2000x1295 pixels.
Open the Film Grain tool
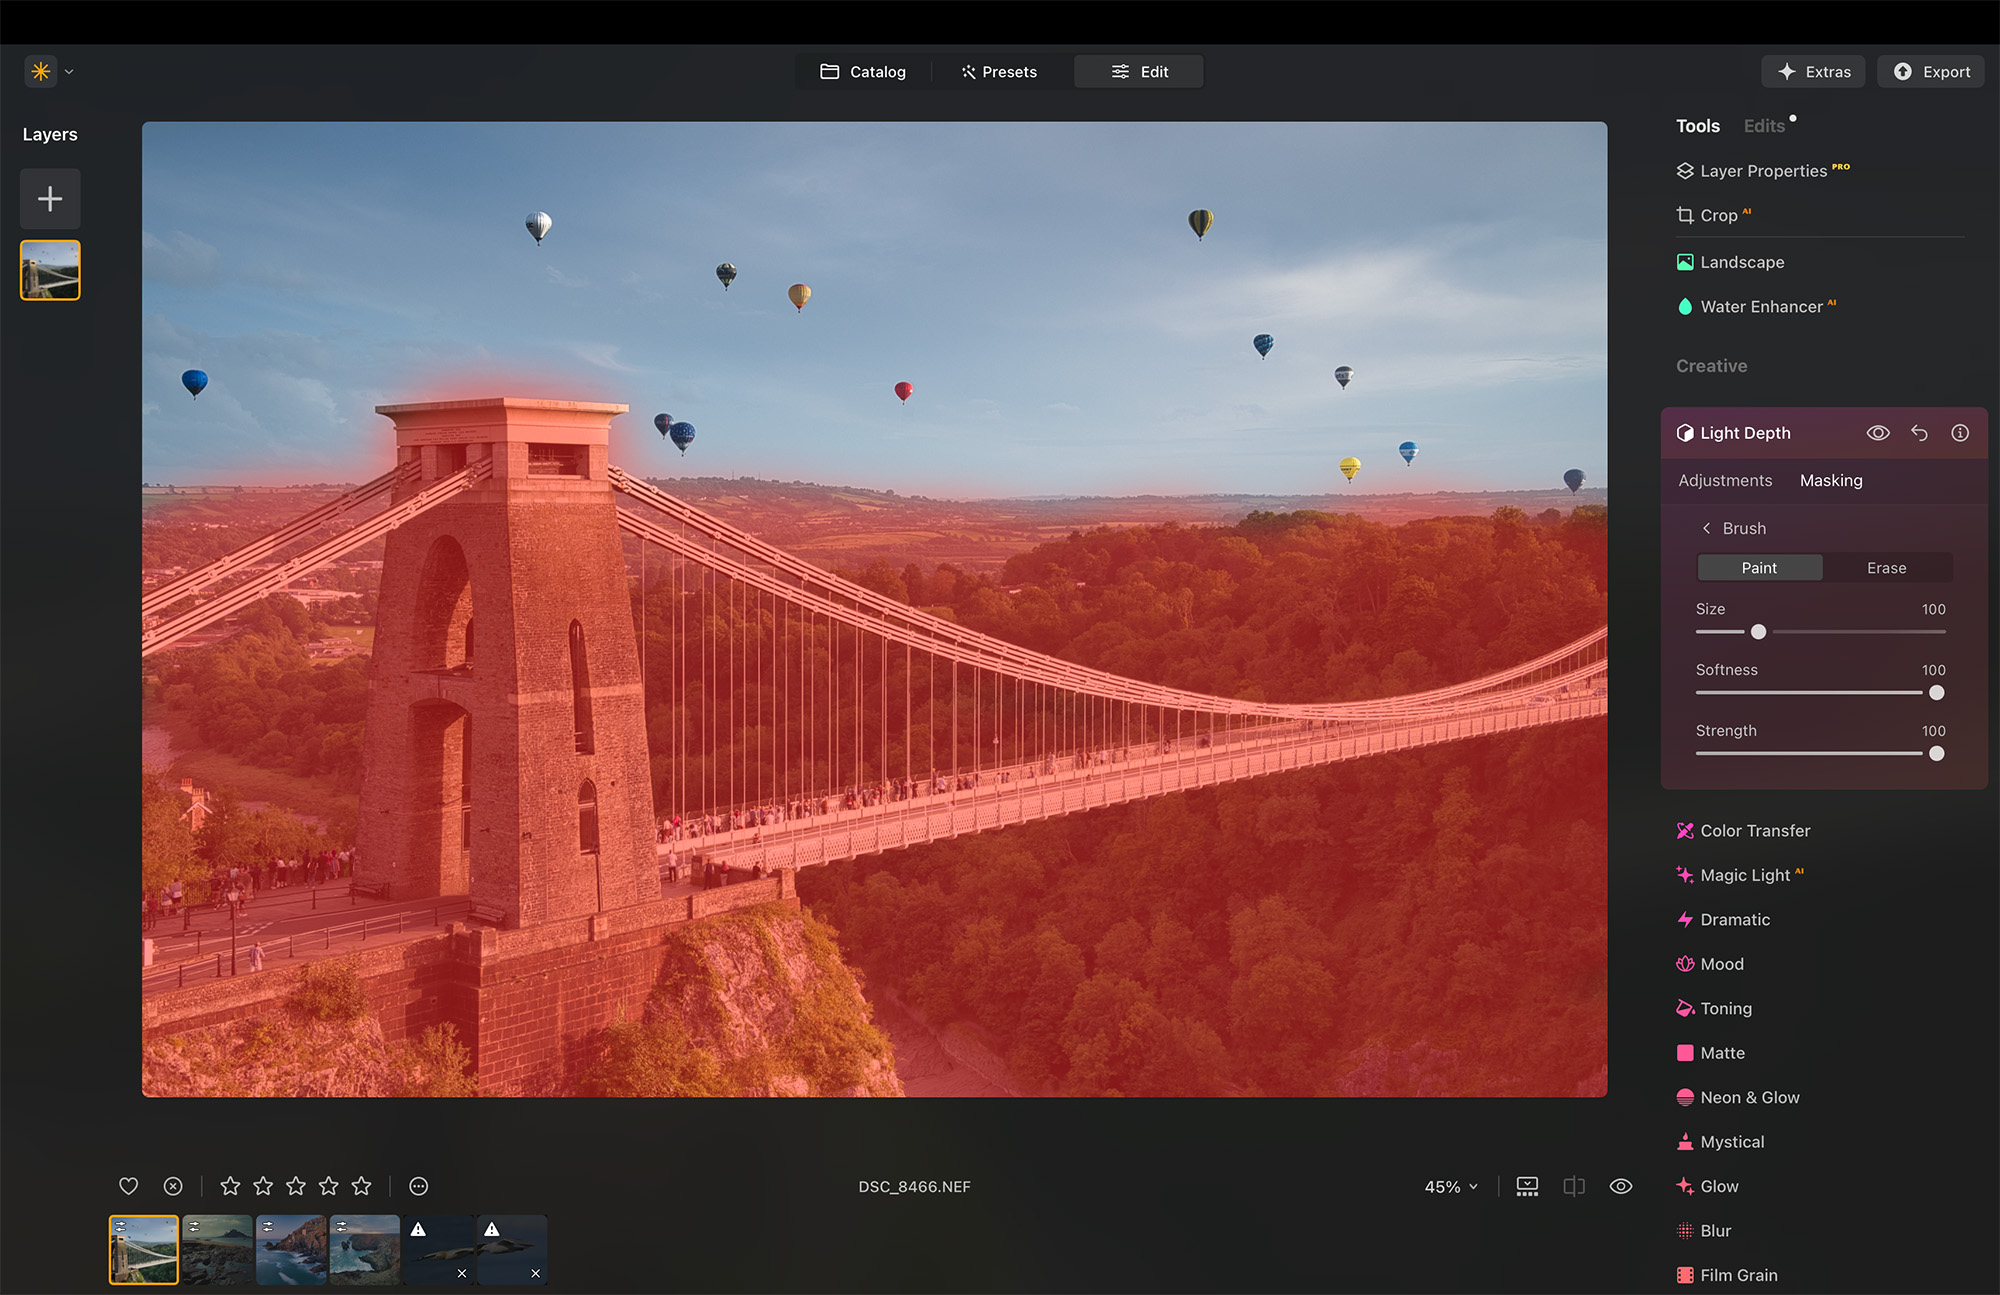pos(1738,1275)
